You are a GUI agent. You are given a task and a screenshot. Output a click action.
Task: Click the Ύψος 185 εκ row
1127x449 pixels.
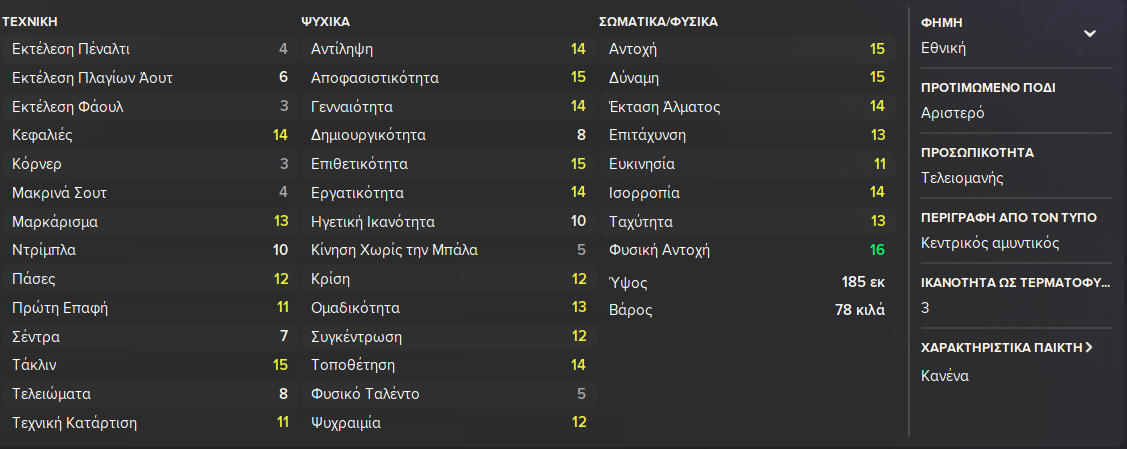pyautogui.click(x=746, y=282)
